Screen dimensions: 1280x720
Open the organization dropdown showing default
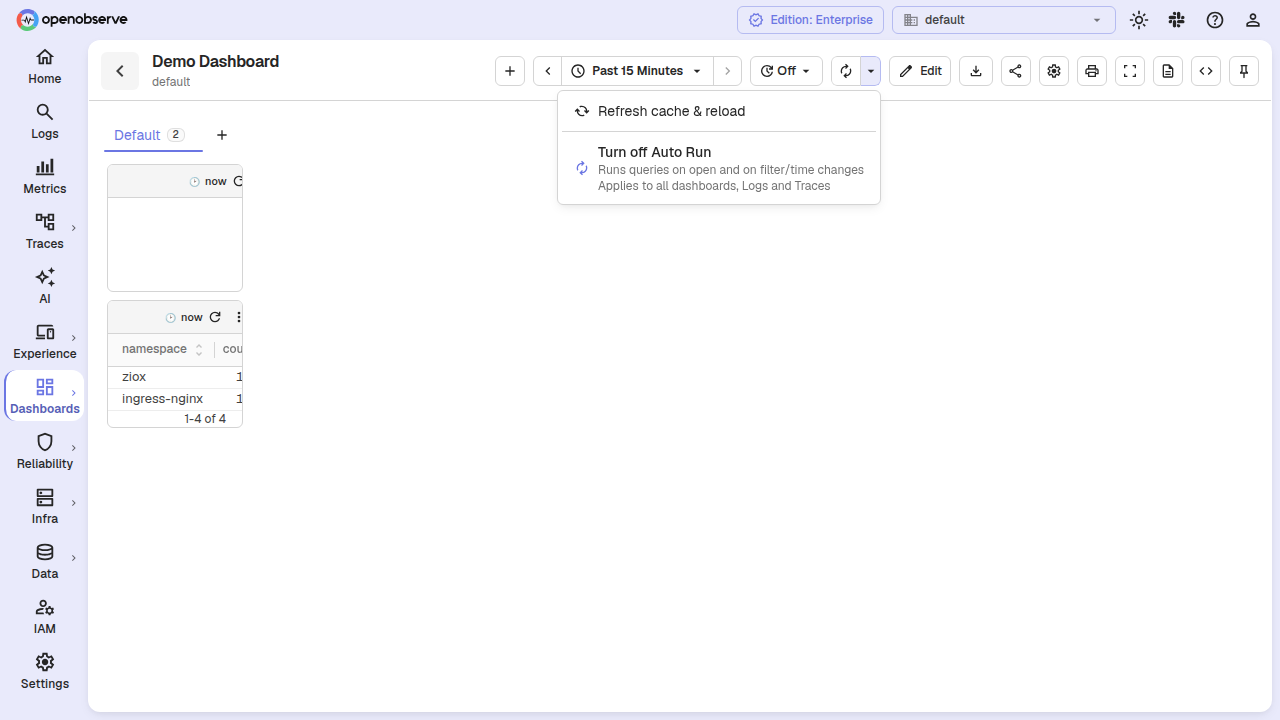click(x=1003, y=20)
